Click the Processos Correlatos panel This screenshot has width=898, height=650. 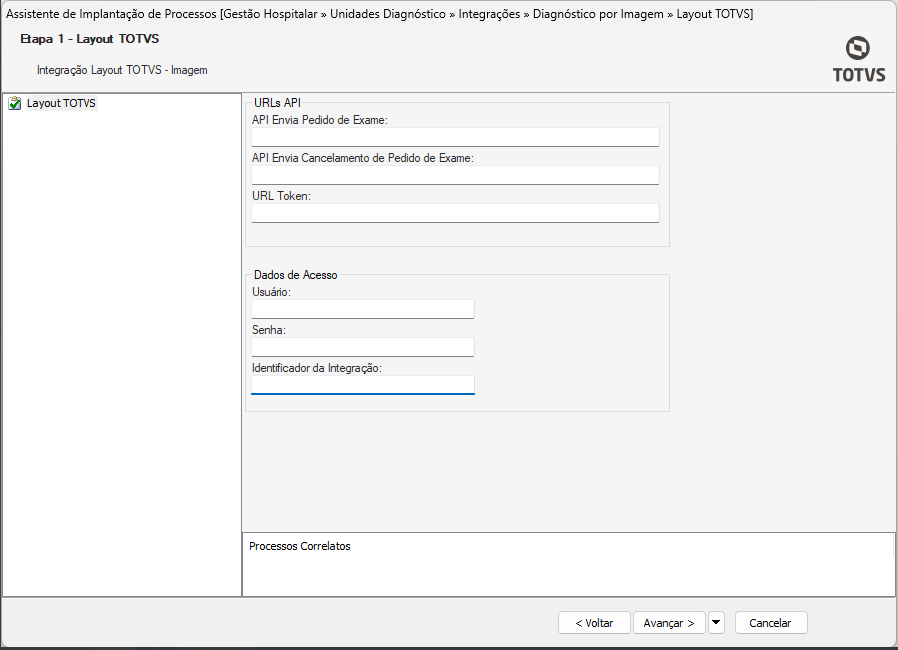pyautogui.click(x=568, y=565)
